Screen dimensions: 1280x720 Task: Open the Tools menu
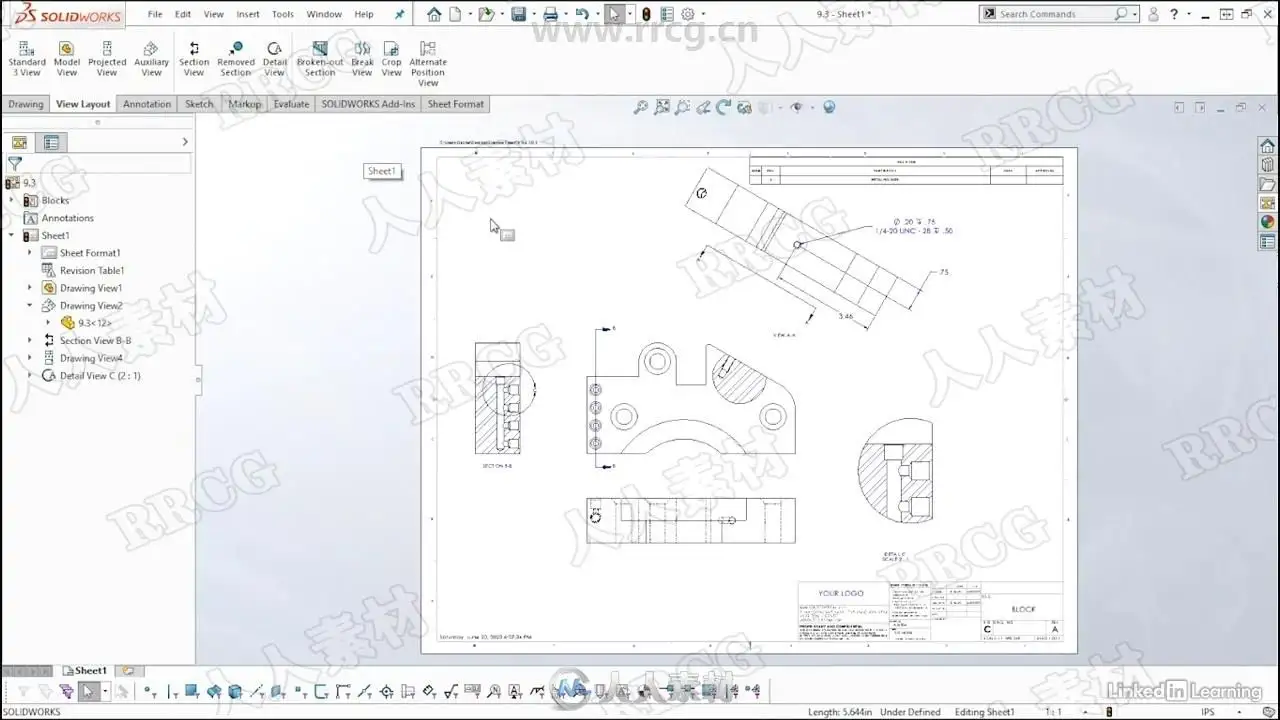[x=283, y=14]
